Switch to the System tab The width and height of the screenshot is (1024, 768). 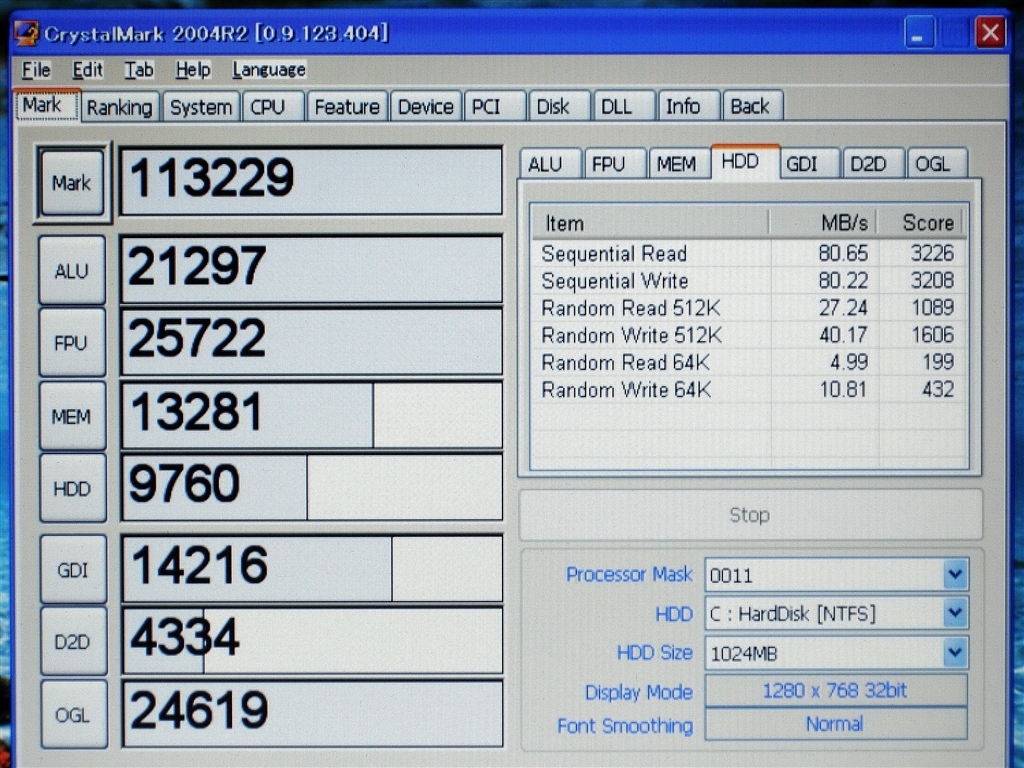tap(200, 106)
